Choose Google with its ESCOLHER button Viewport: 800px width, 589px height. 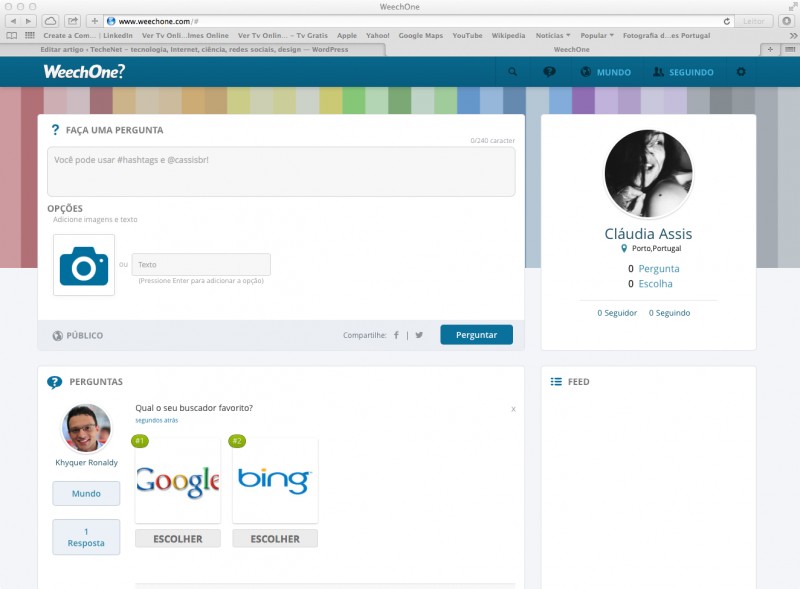pos(177,539)
